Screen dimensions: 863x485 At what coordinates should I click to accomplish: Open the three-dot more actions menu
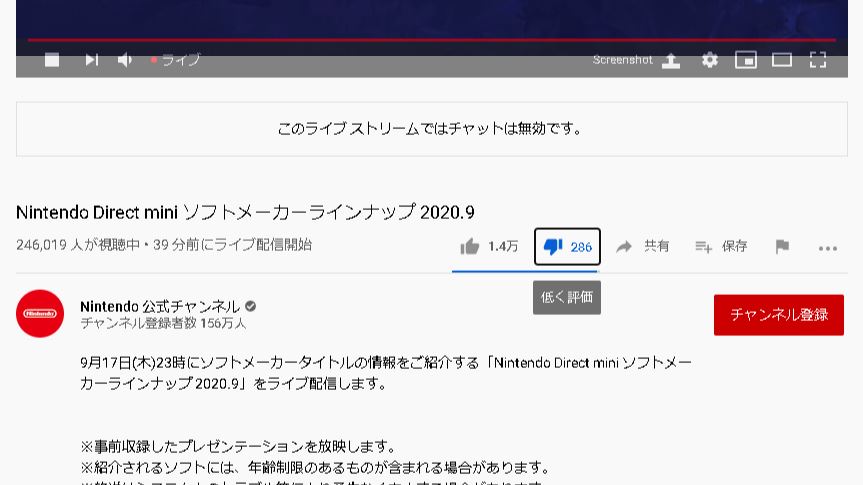(828, 248)
